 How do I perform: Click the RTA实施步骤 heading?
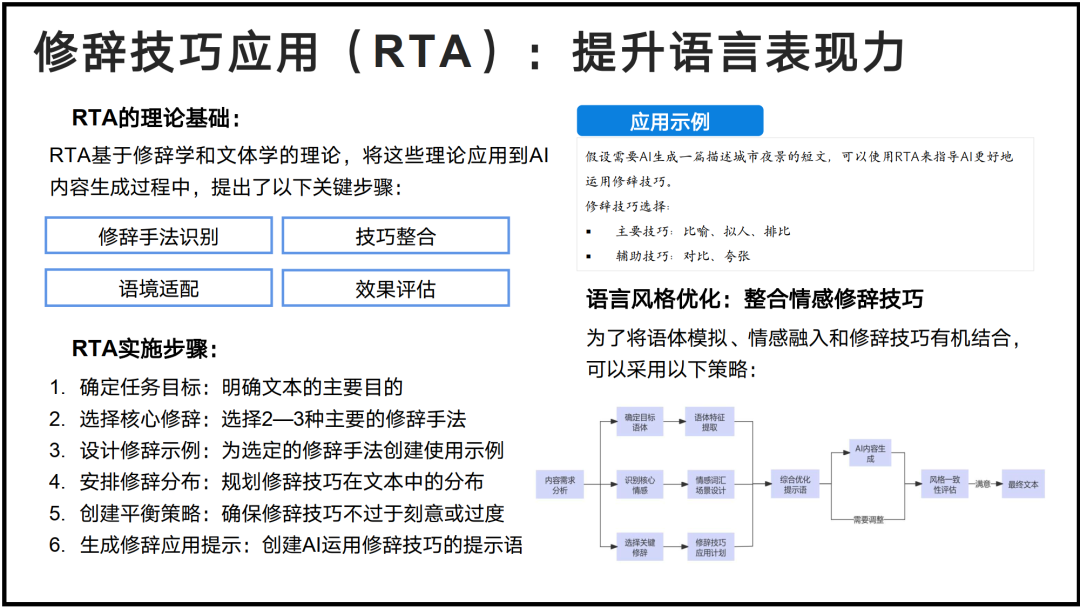tap(145, 349)
